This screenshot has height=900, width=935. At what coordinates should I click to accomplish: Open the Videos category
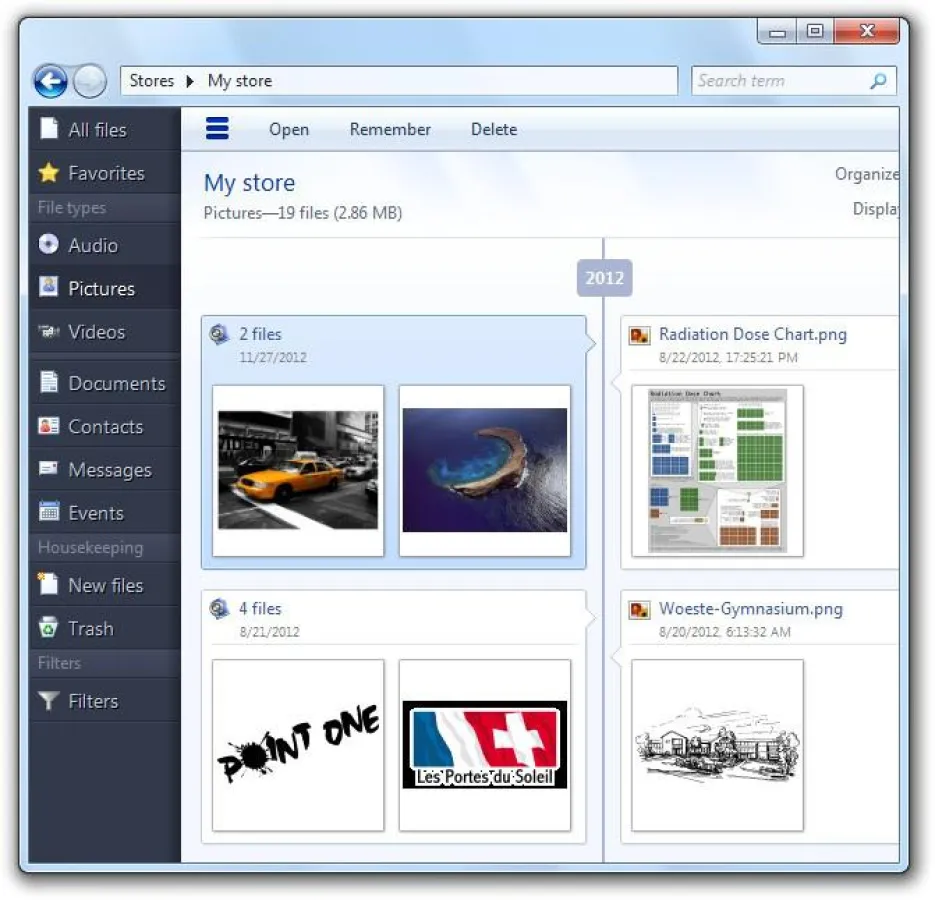click(x=96, y=332)
